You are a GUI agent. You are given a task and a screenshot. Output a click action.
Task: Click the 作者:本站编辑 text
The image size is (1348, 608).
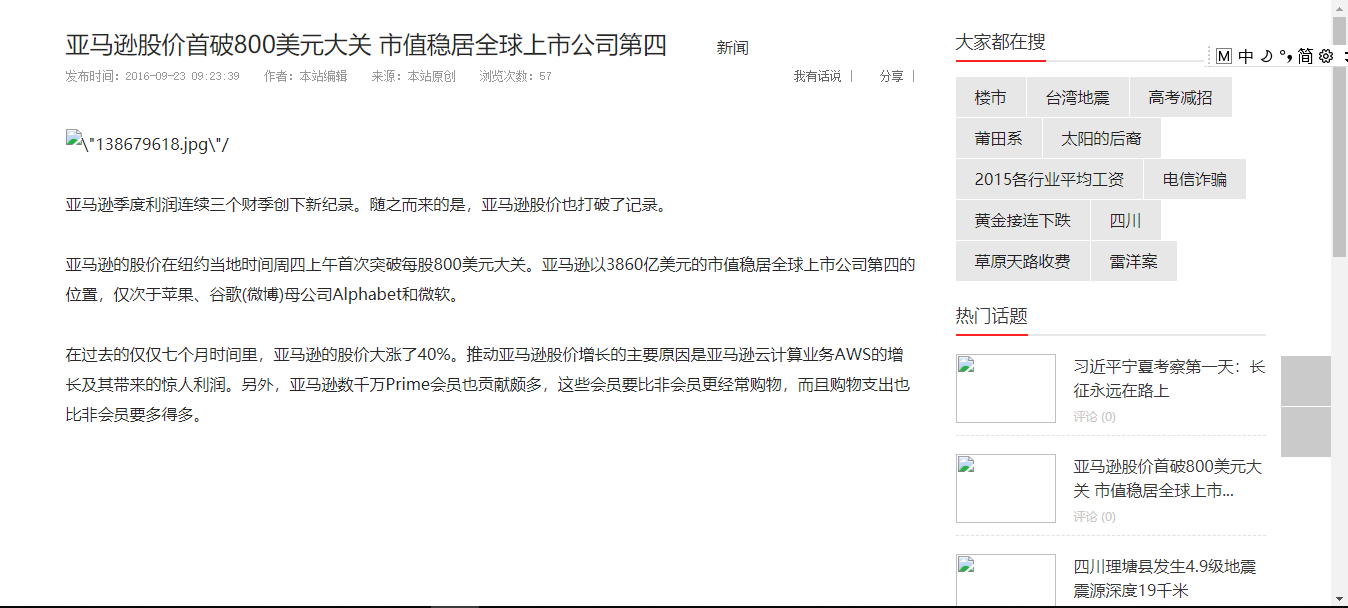pyautogui.click(x=305, y=76)
